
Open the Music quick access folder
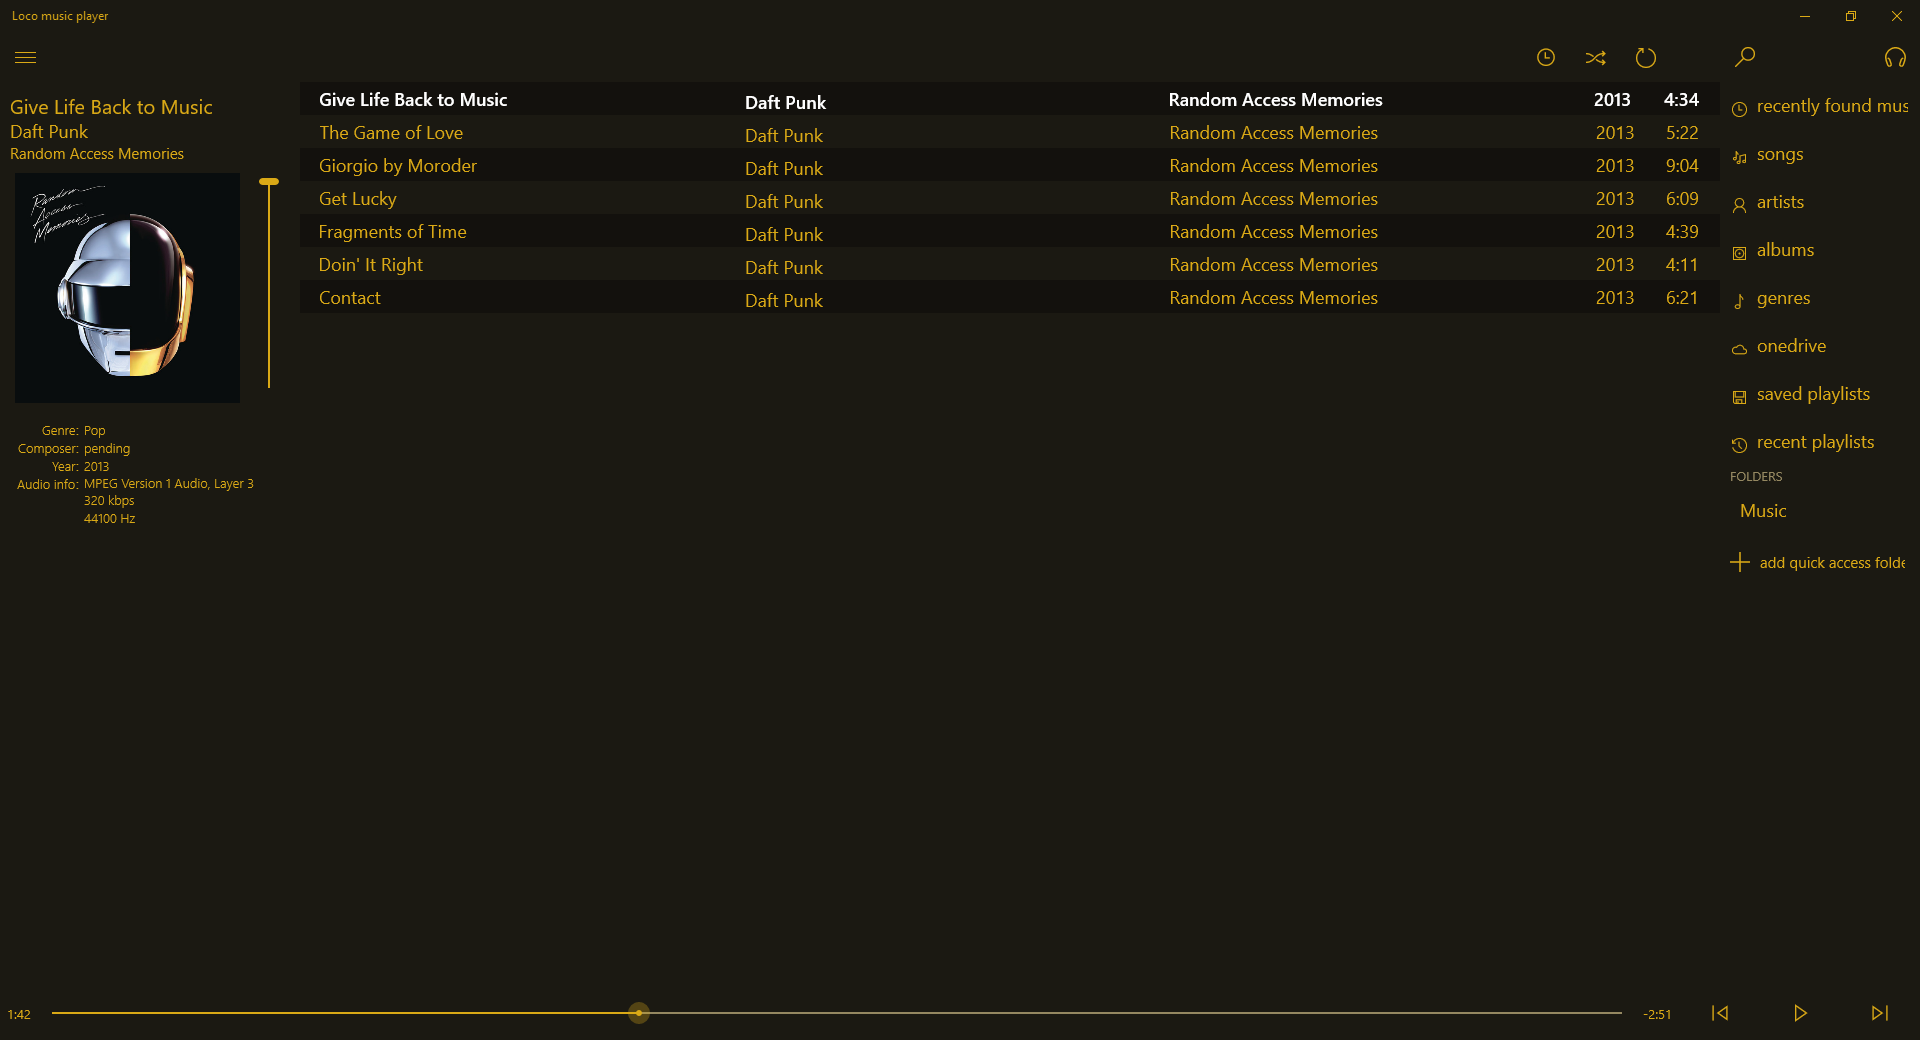coord(1762,510)
